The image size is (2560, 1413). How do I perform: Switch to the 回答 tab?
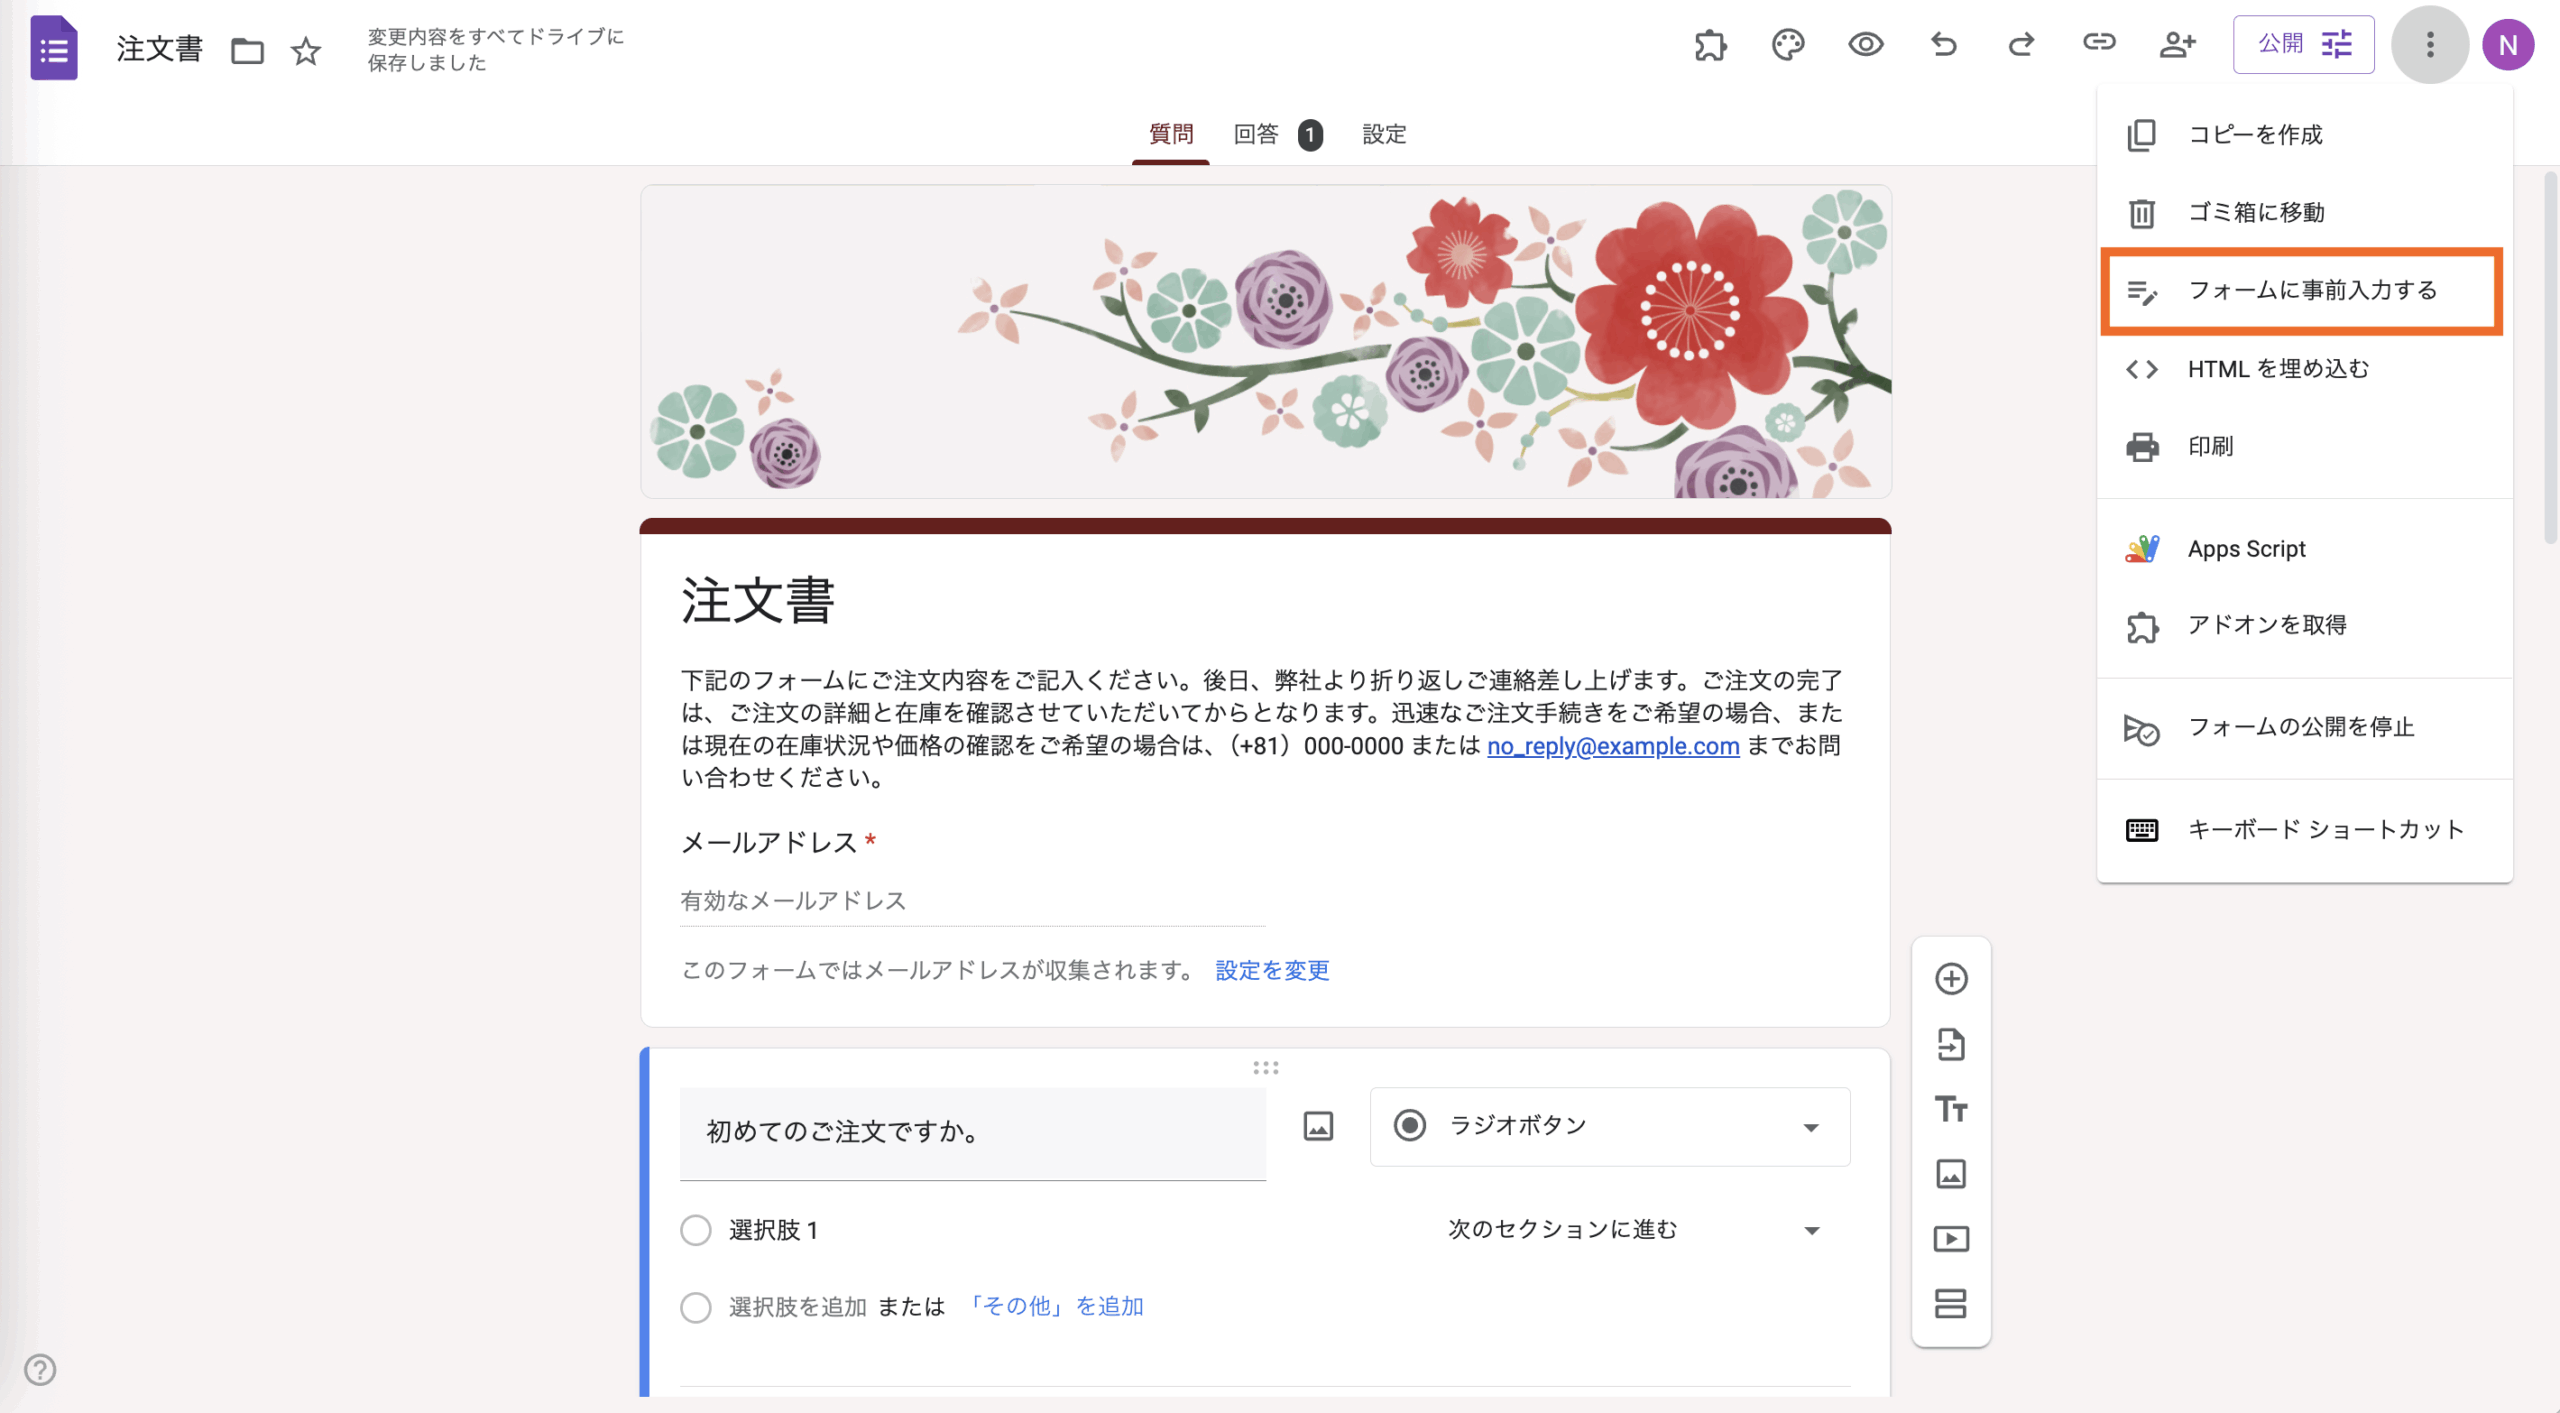1257,134
